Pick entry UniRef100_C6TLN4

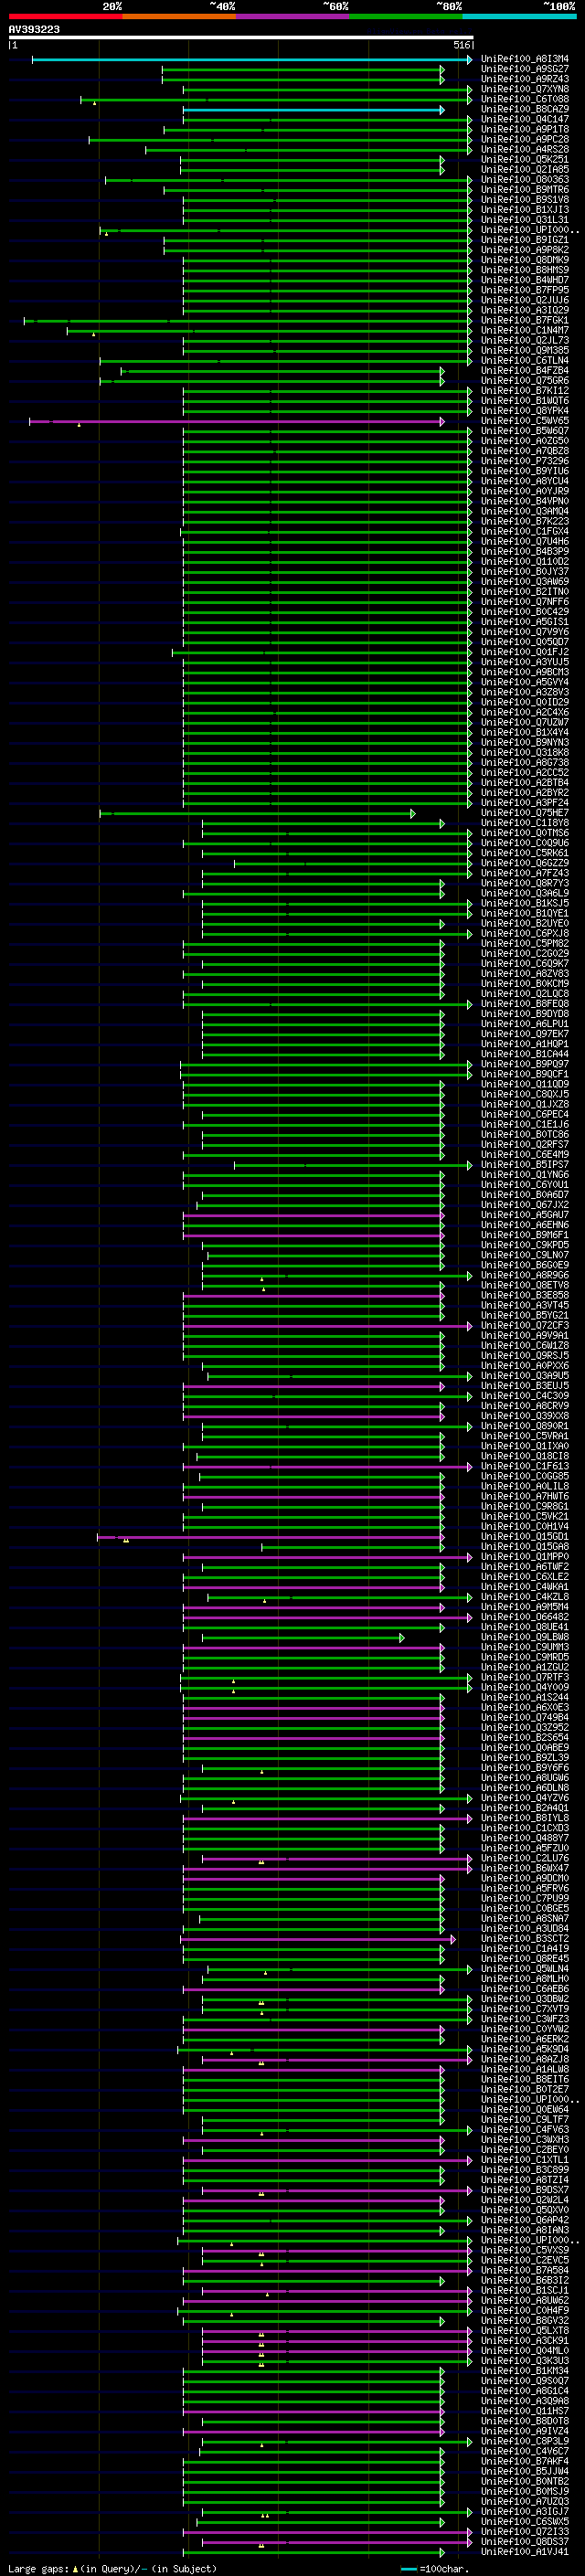(x=525, y=360)
